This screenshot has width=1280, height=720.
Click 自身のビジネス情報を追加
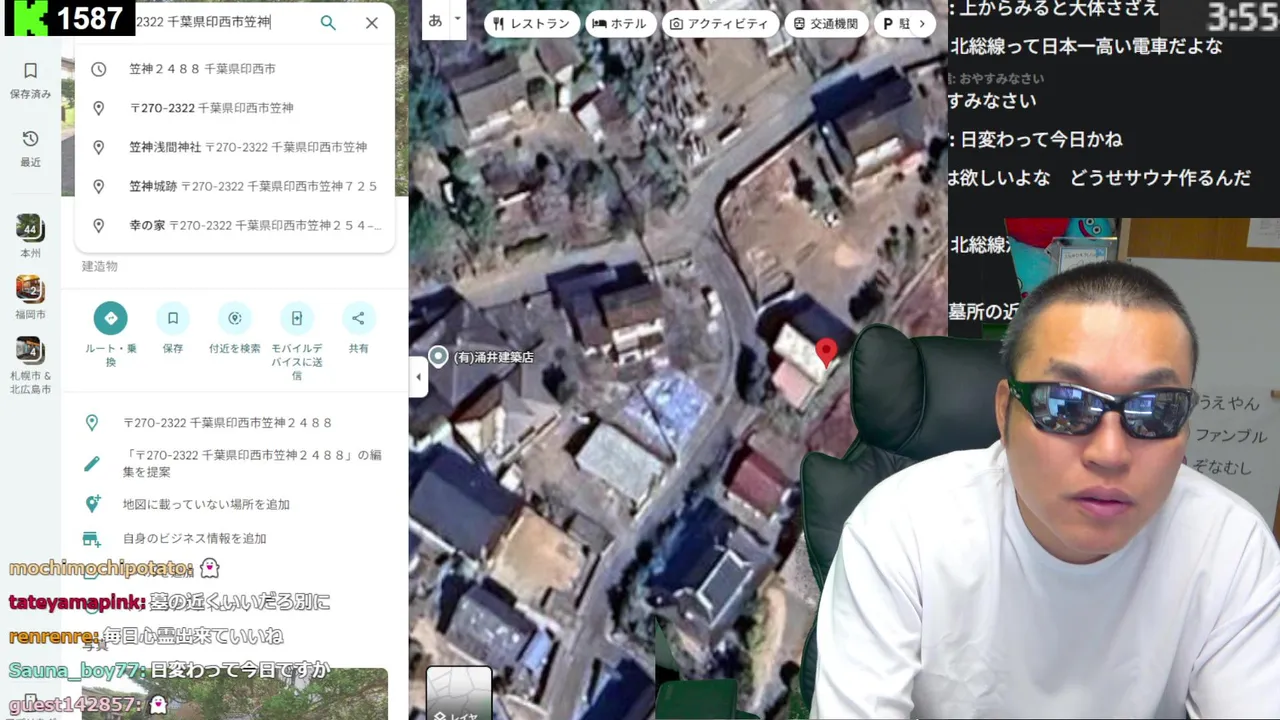(x=235, y=538)
